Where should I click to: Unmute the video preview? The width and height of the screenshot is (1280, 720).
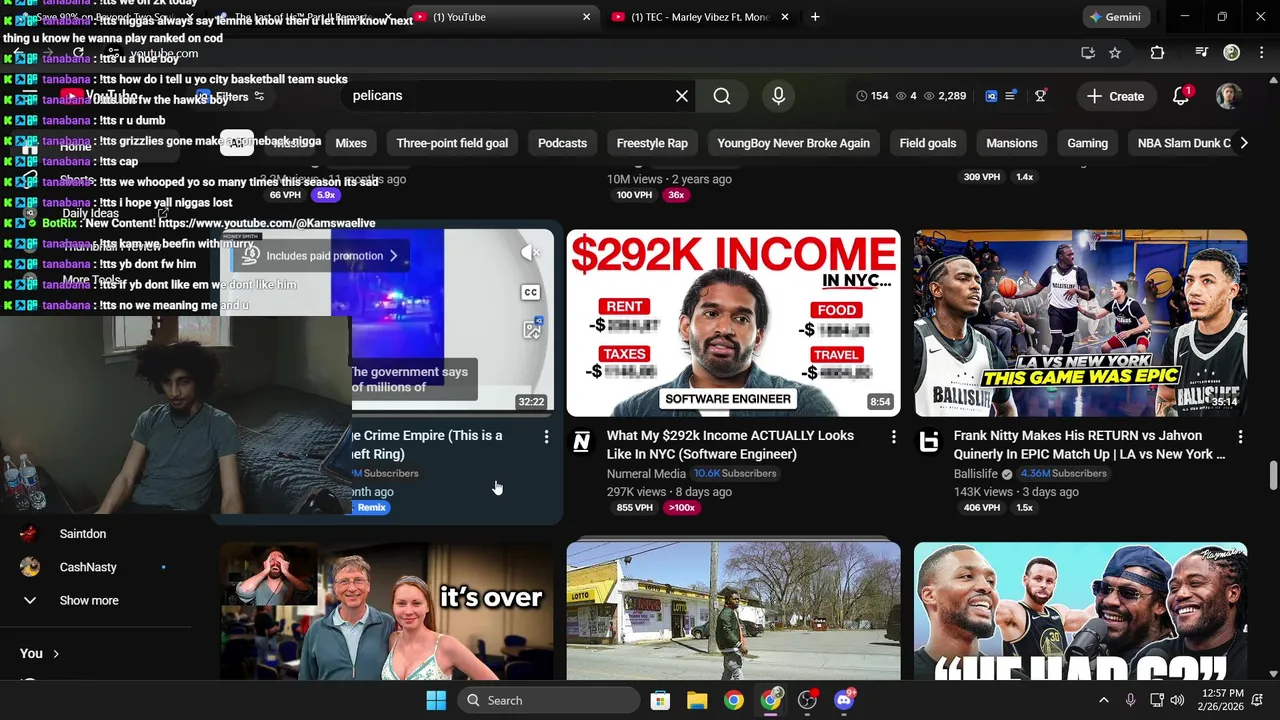pyautogui.click(x=530, y=253)
